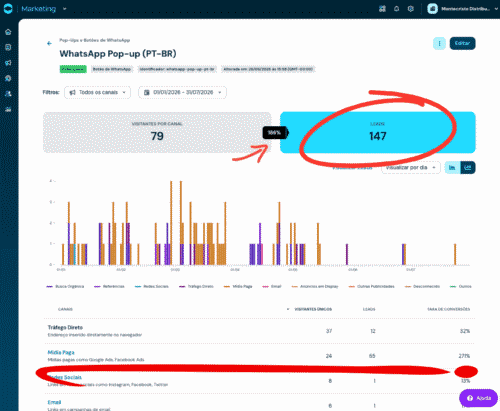Open the Redes Sociais channel link
Viewport: 500px width, 411px height.
65,377
